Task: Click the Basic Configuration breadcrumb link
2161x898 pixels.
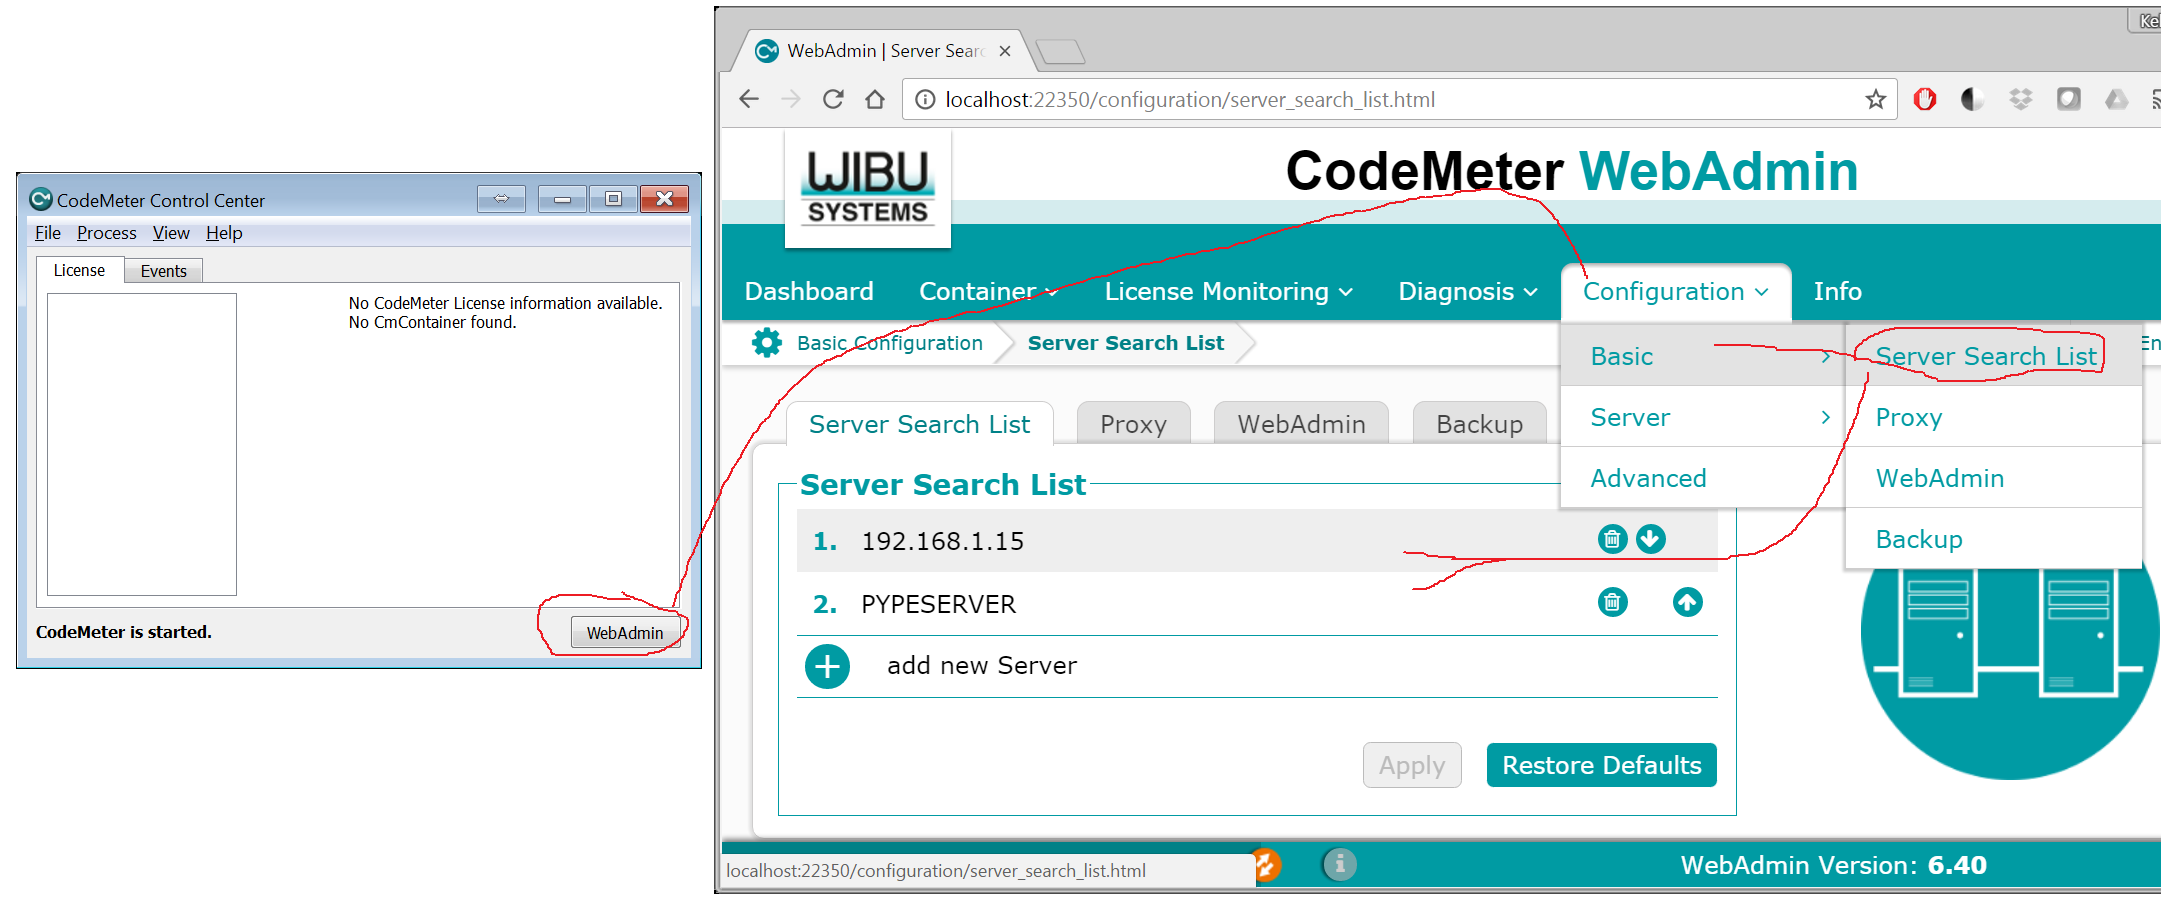Action: (x=890, y=343)
